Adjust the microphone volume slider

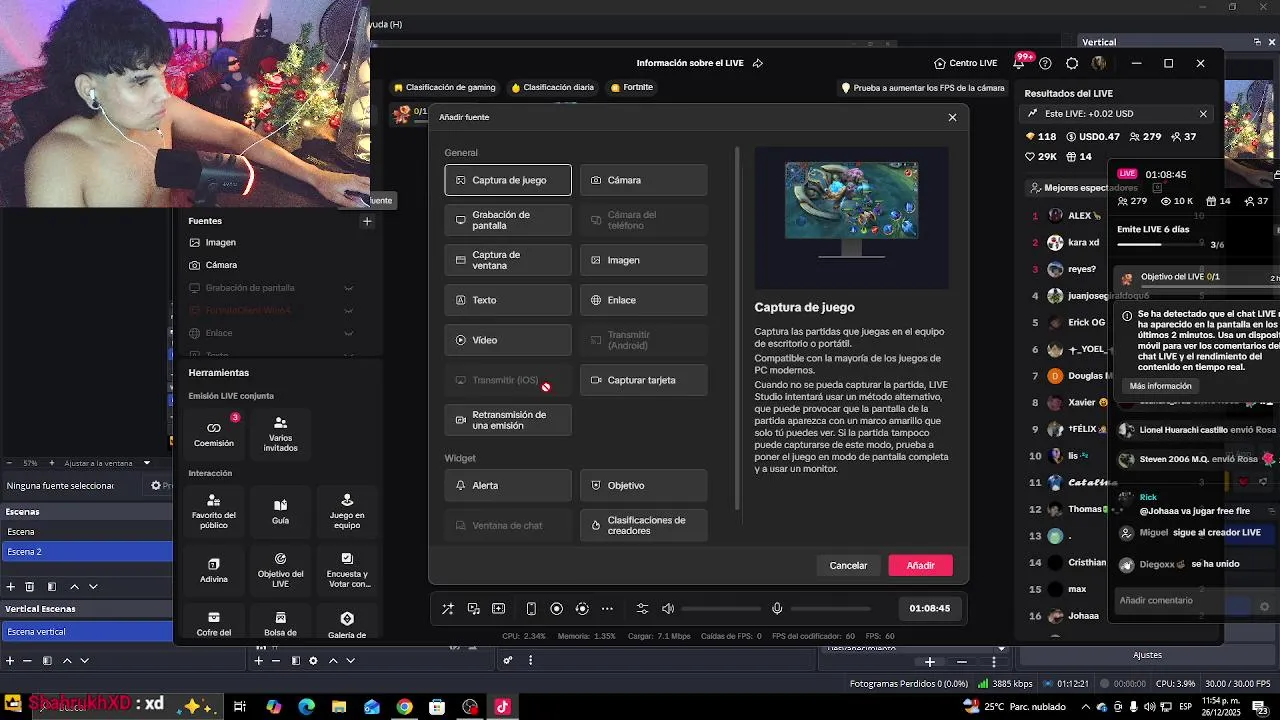pyautogui.click(x=830, y=608)
